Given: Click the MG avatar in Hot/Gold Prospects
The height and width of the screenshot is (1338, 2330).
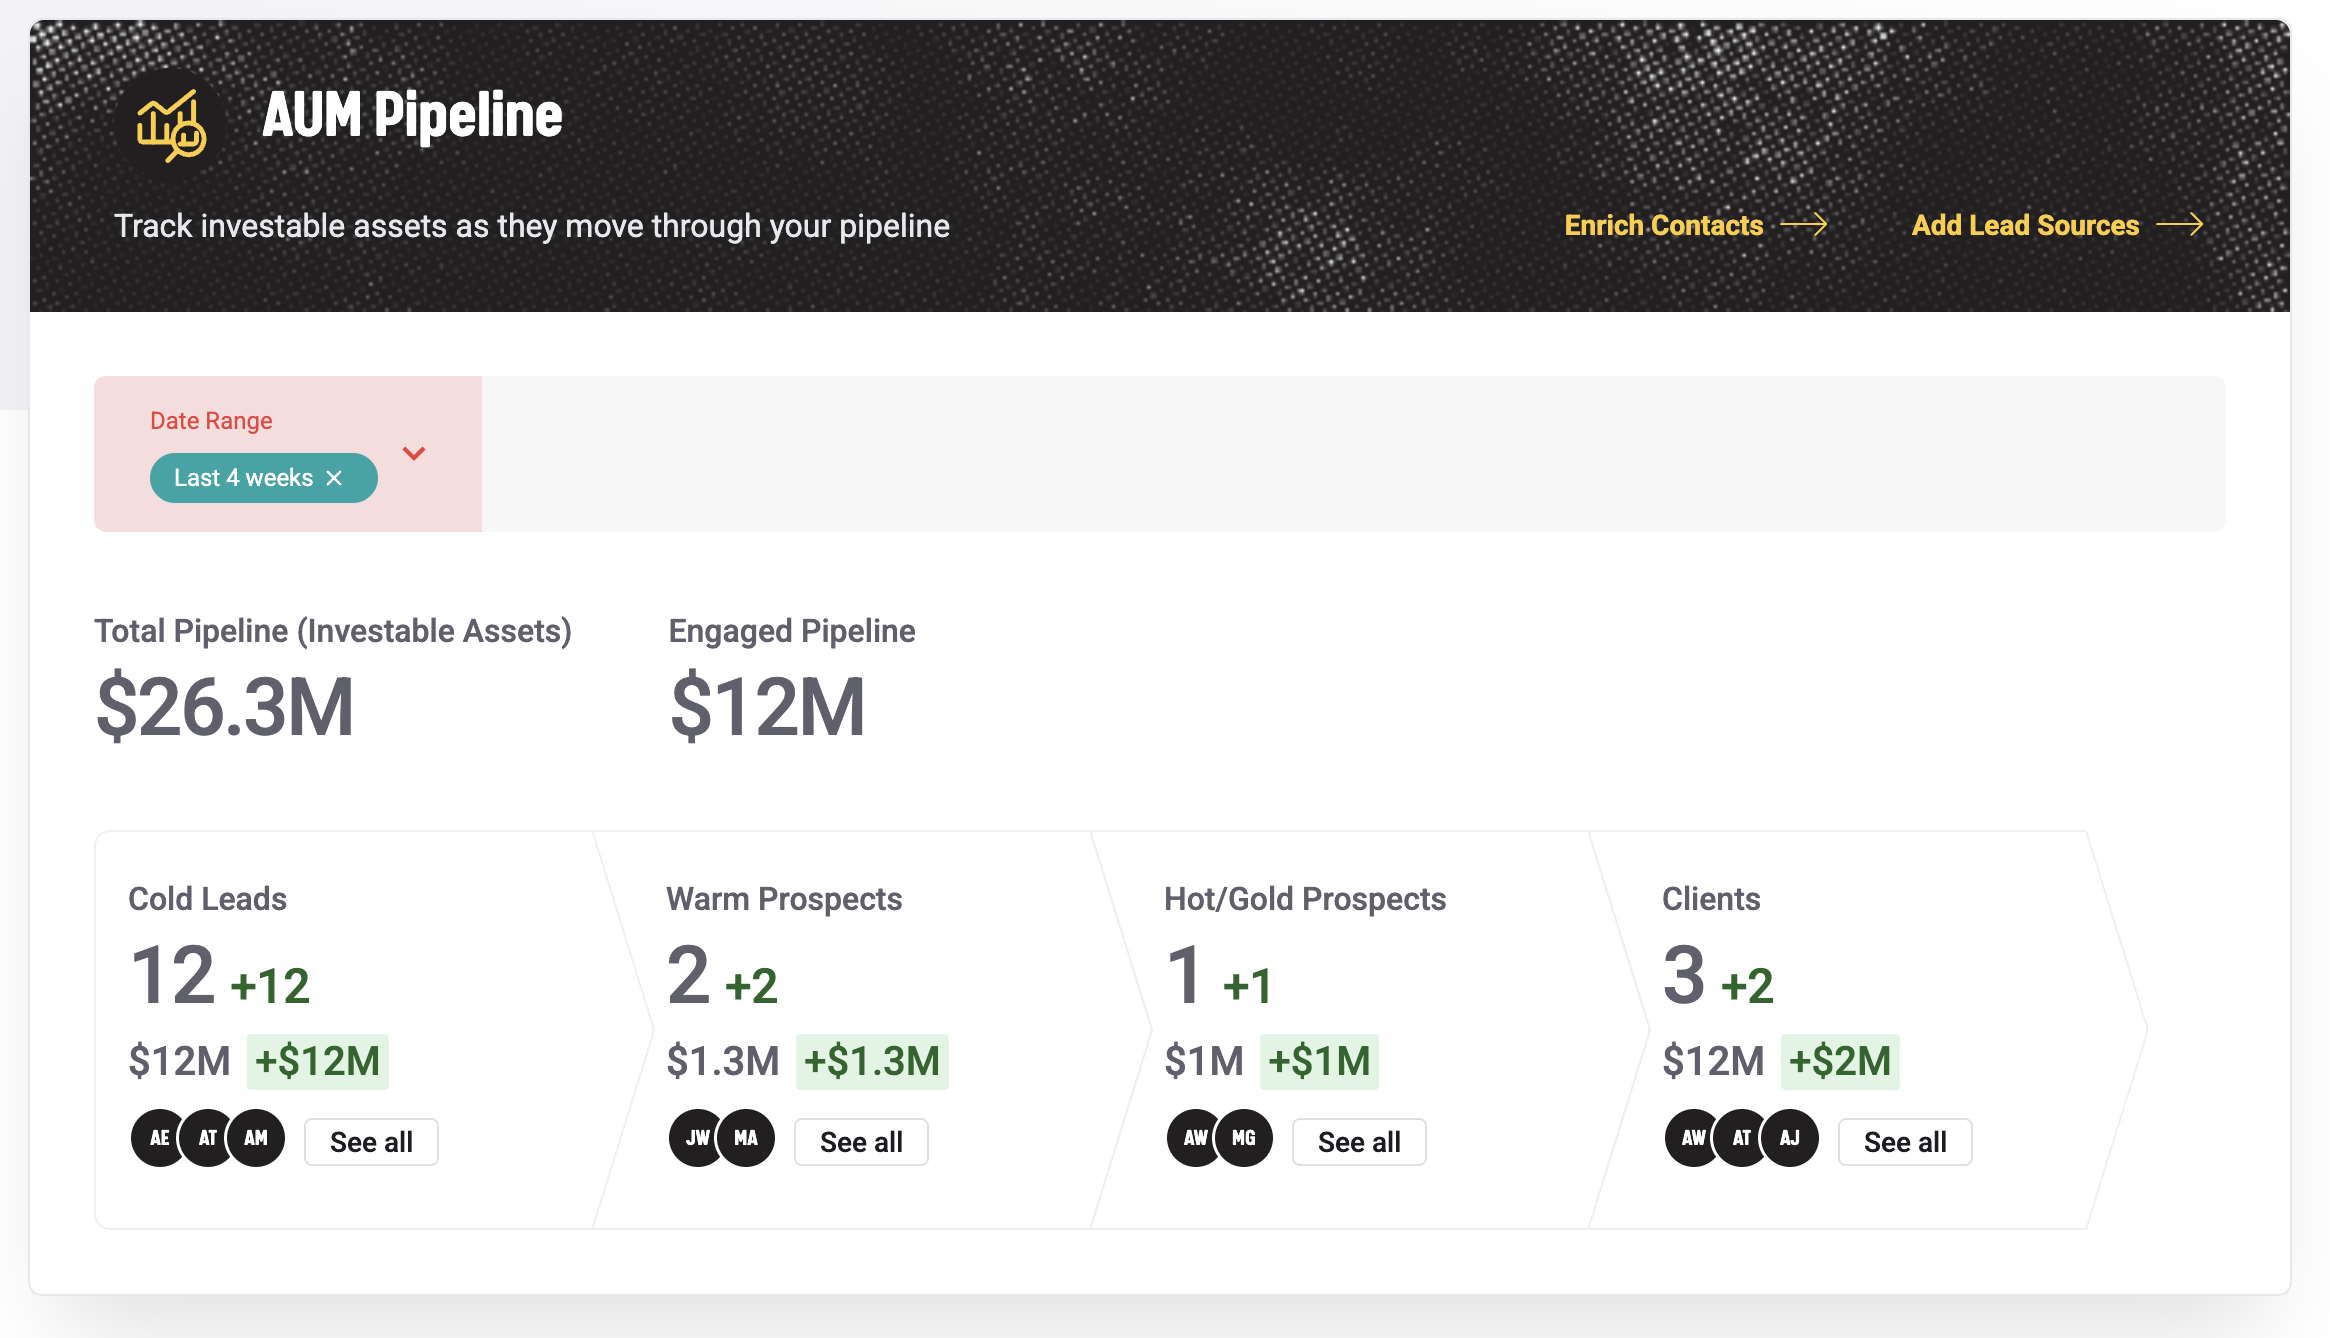Looking at the screenshot, I should [1245, 1138].
